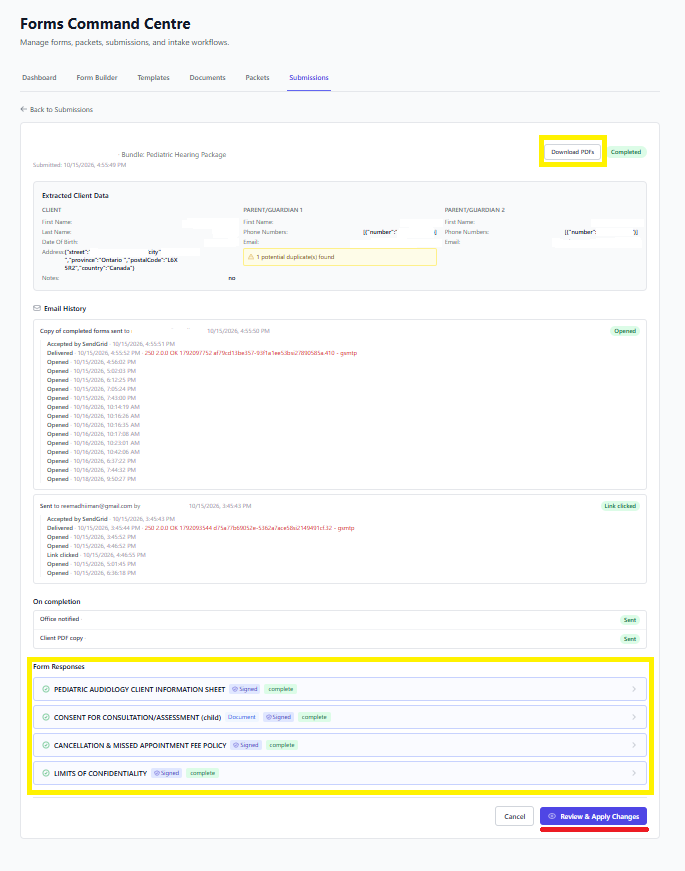
Task: Click the Download PDFs button
Action: coord(573,152)
